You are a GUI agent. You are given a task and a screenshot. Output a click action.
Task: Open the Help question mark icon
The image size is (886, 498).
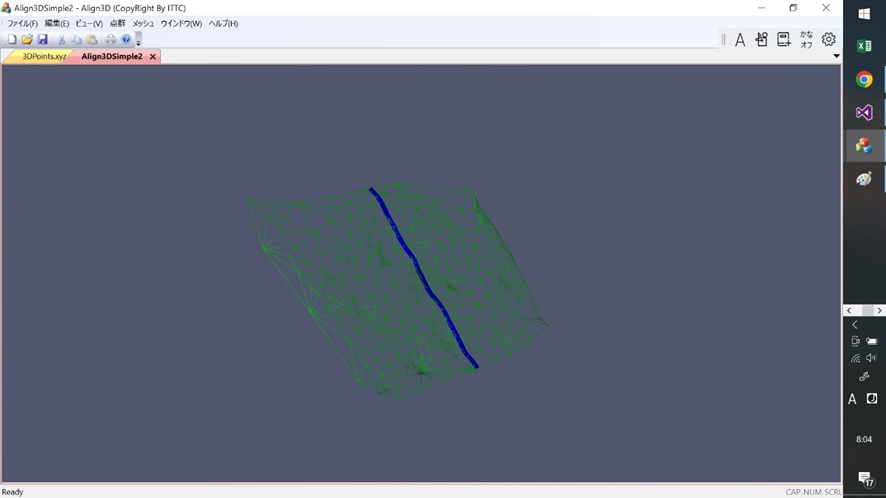(x=126, y=40)
